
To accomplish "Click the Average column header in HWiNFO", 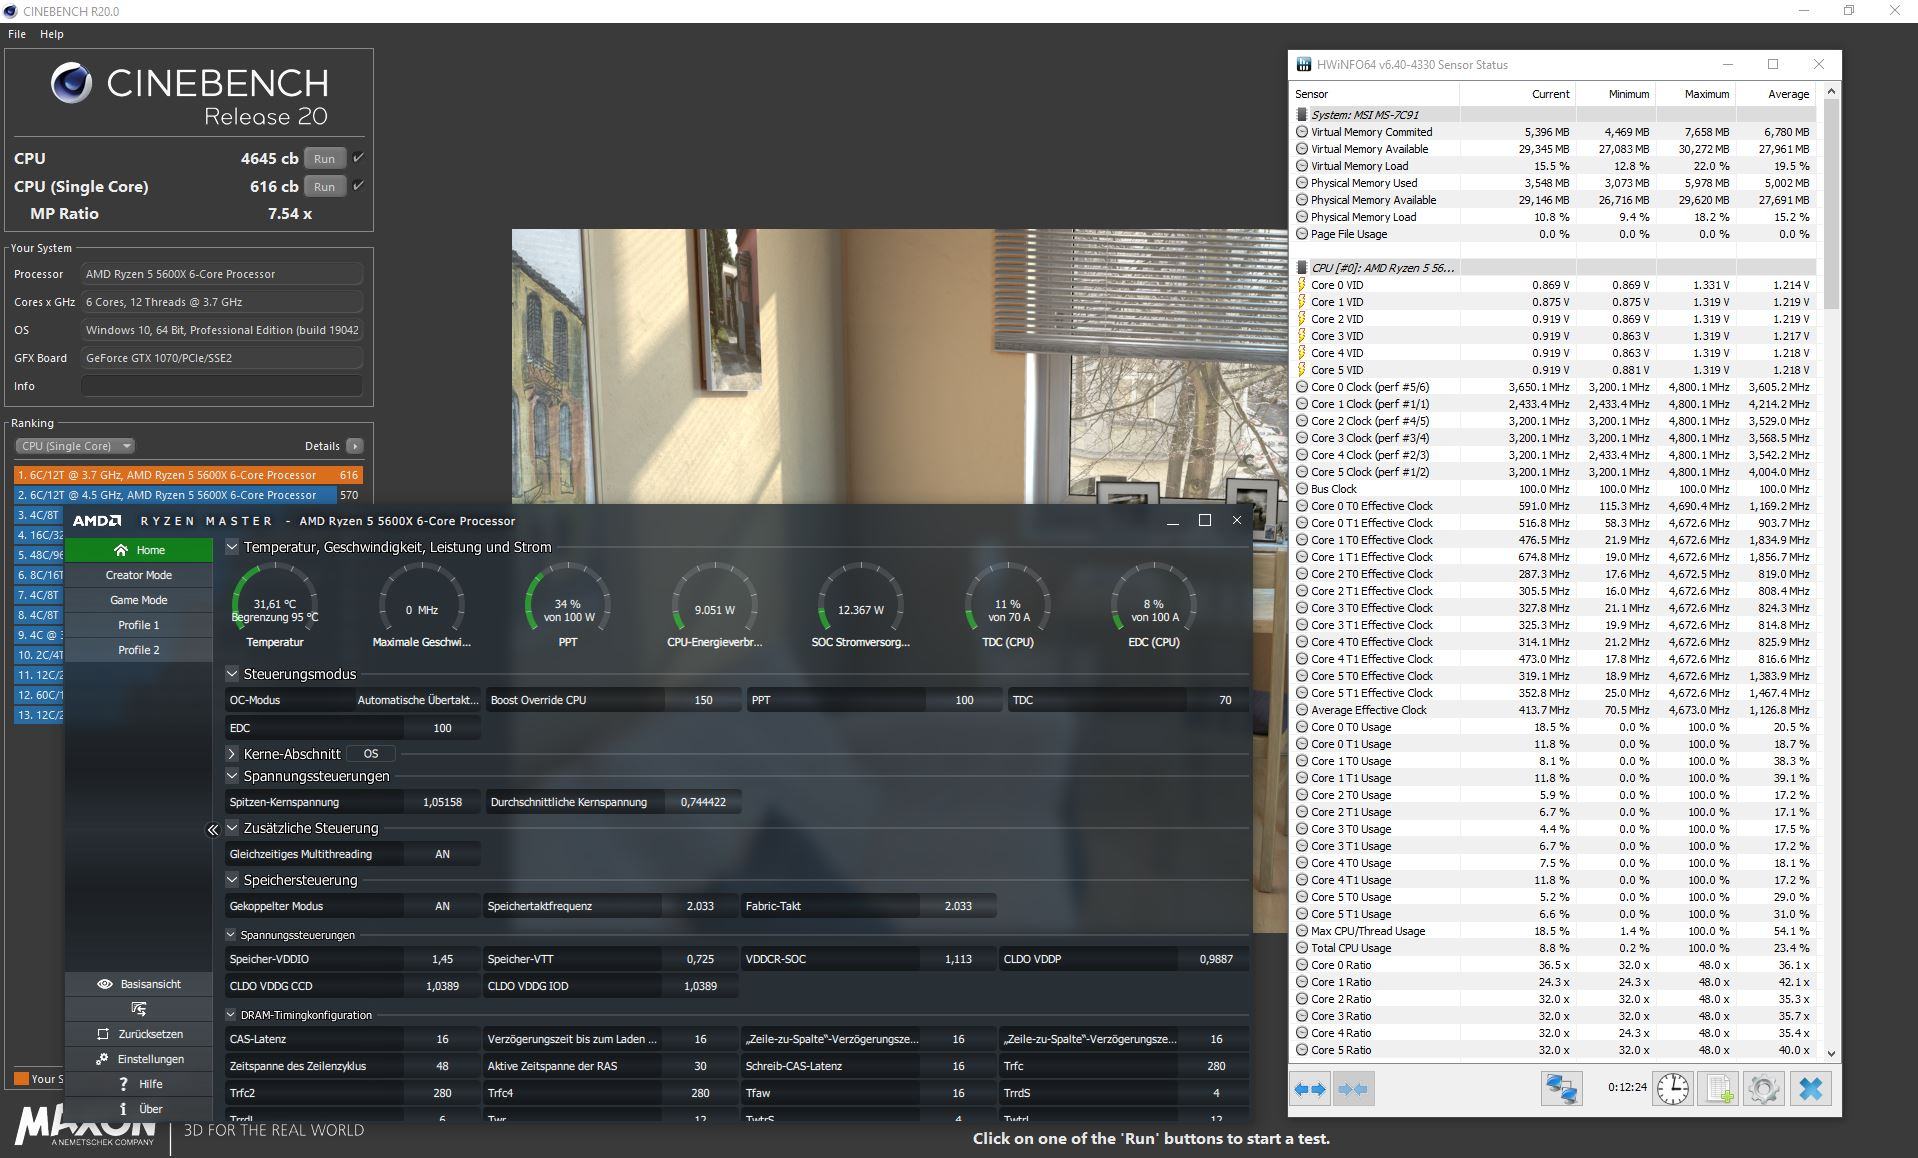I will (1775, 94).
